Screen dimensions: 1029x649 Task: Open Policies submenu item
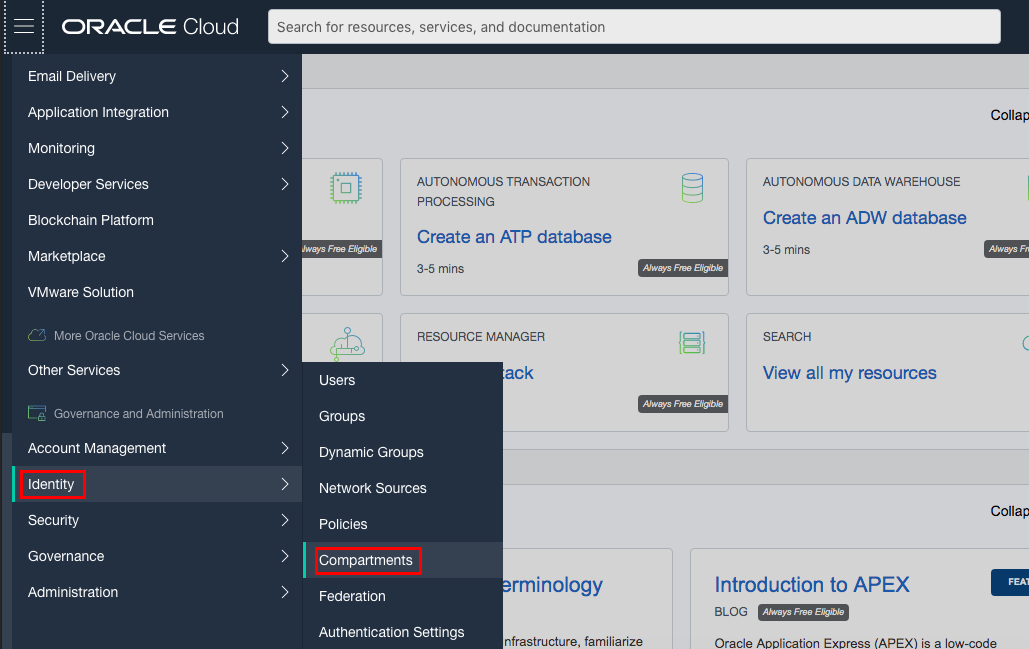(x=402, y=524)
